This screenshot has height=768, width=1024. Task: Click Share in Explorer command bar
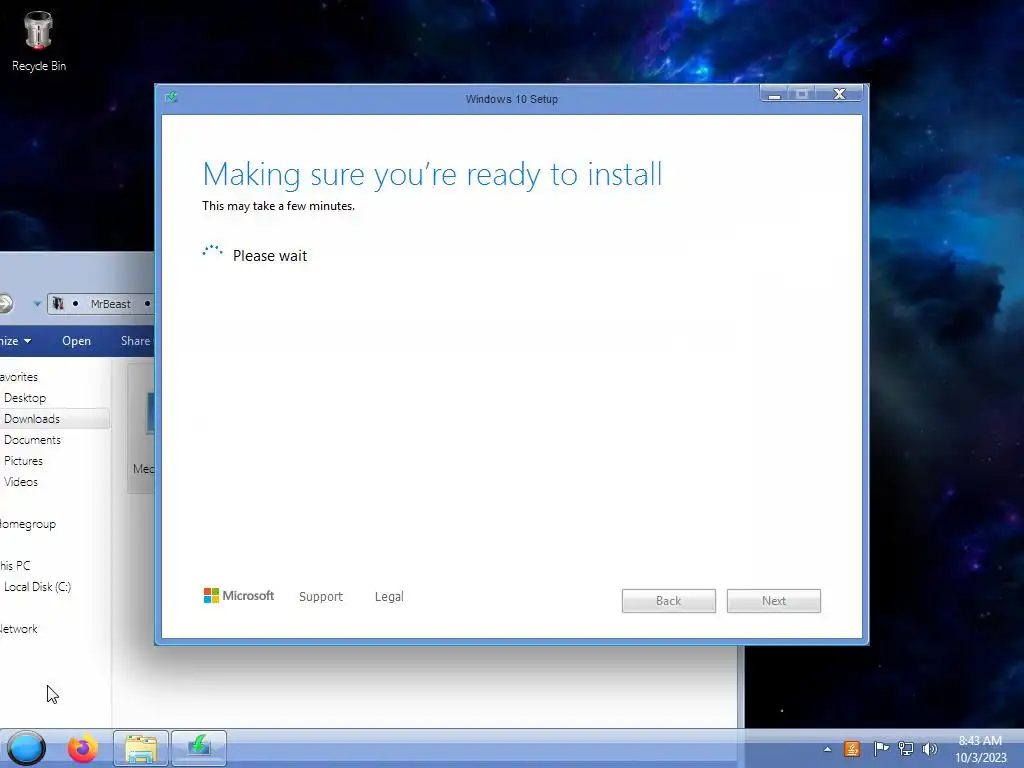(136, 341)
